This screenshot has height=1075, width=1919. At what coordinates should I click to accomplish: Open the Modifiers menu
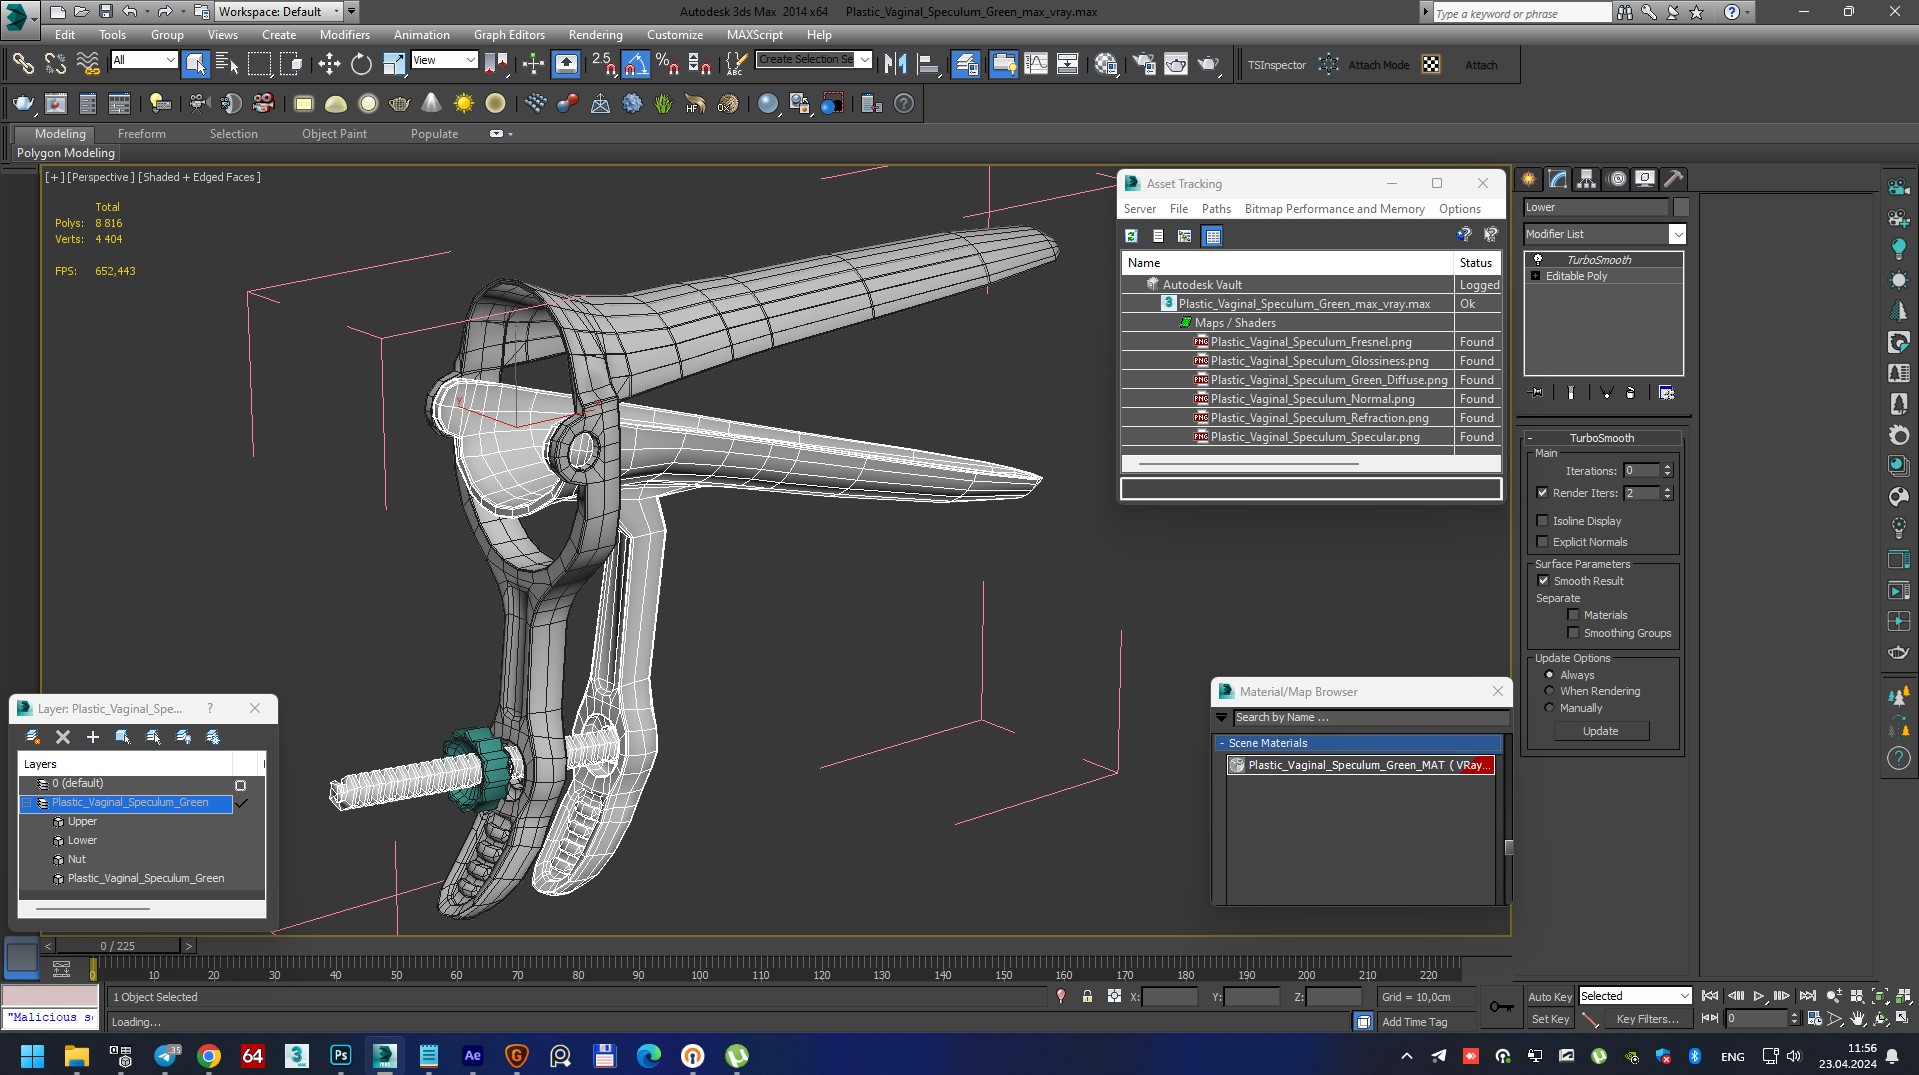[345, 34]
